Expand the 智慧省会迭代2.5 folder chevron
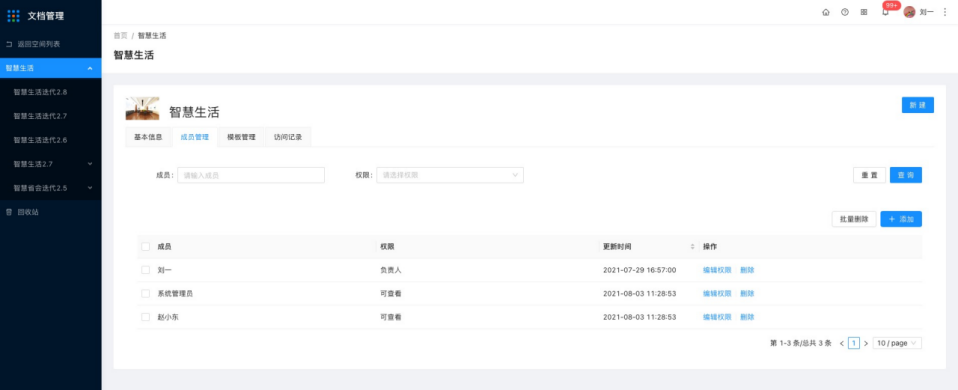The image size is (958, 390). [90, 188]
